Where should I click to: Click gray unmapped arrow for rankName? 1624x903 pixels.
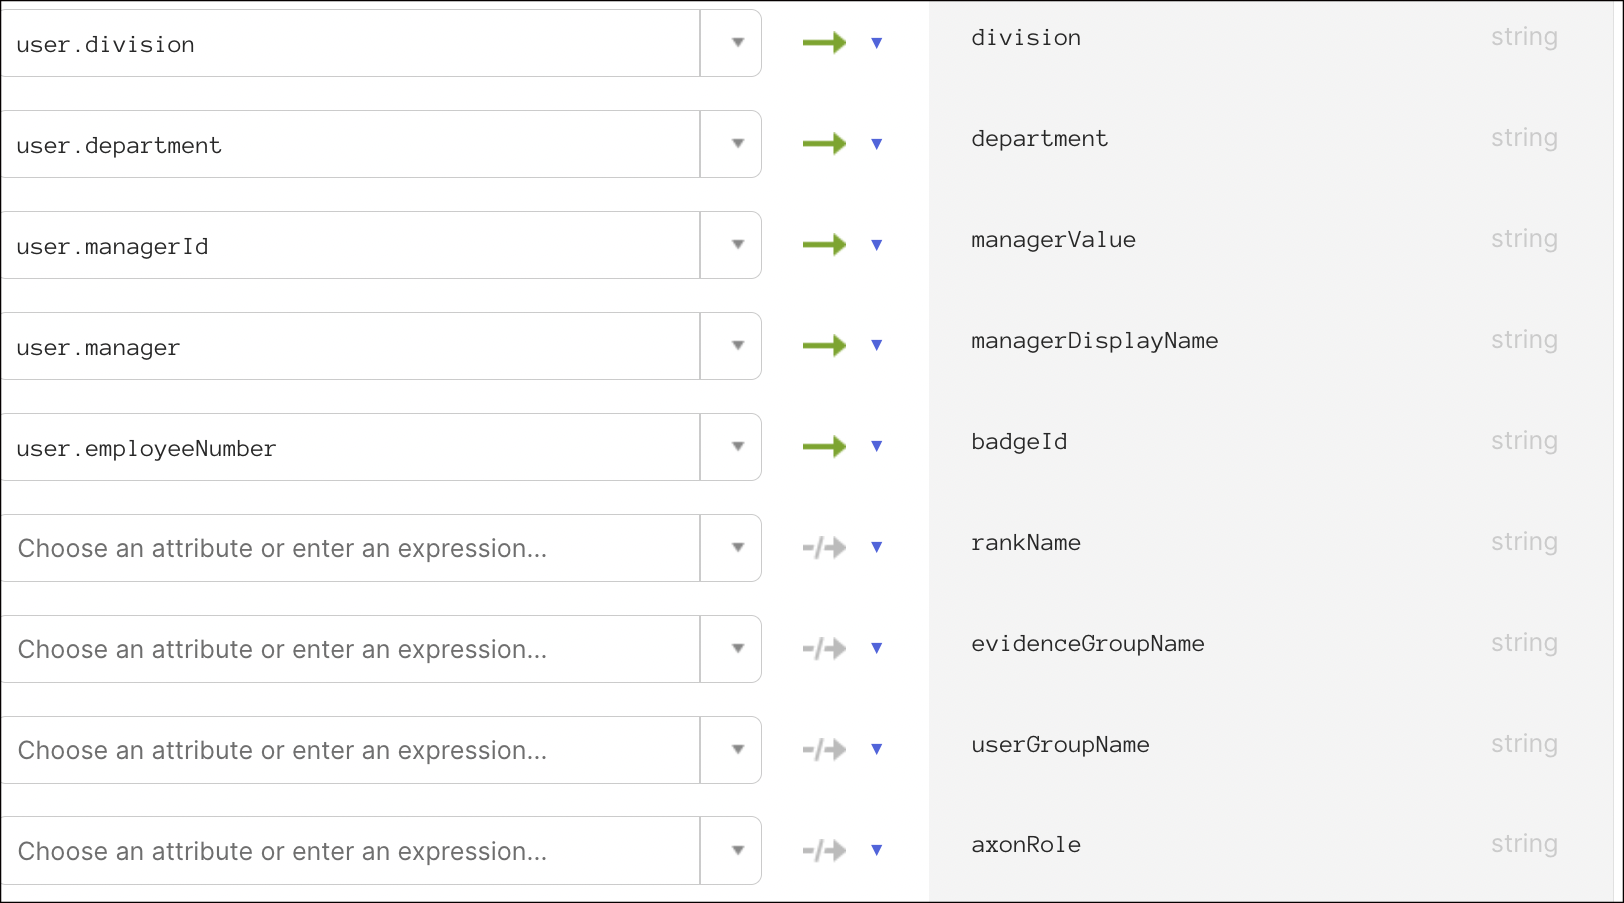coord(824,548)
